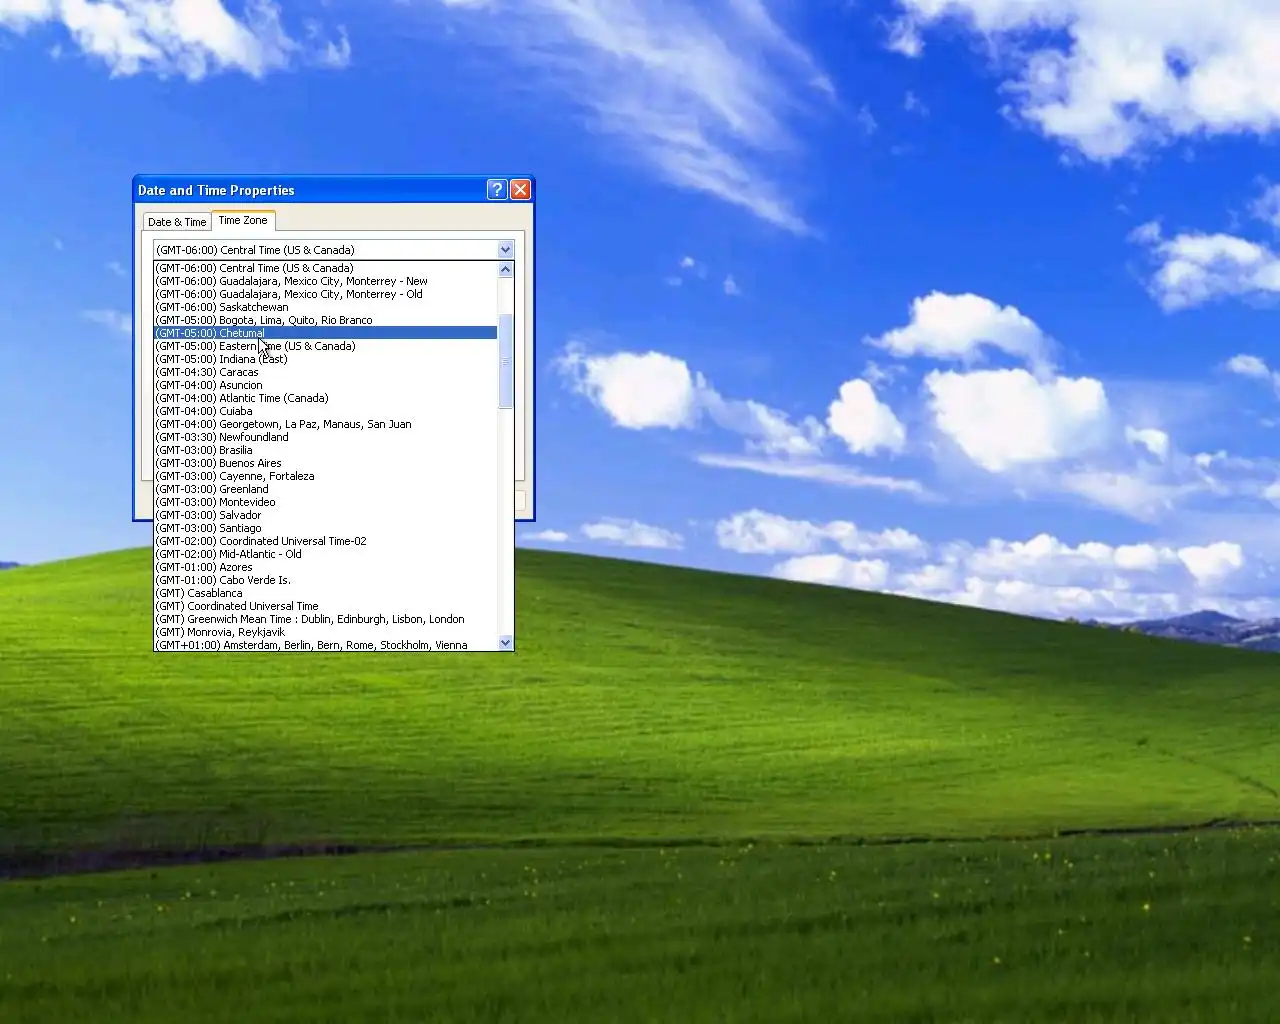Pick Georgetown, La Paz, Manaus, San Juan
Viewport: 1280px width, 1024px height.
coord(325,424)
